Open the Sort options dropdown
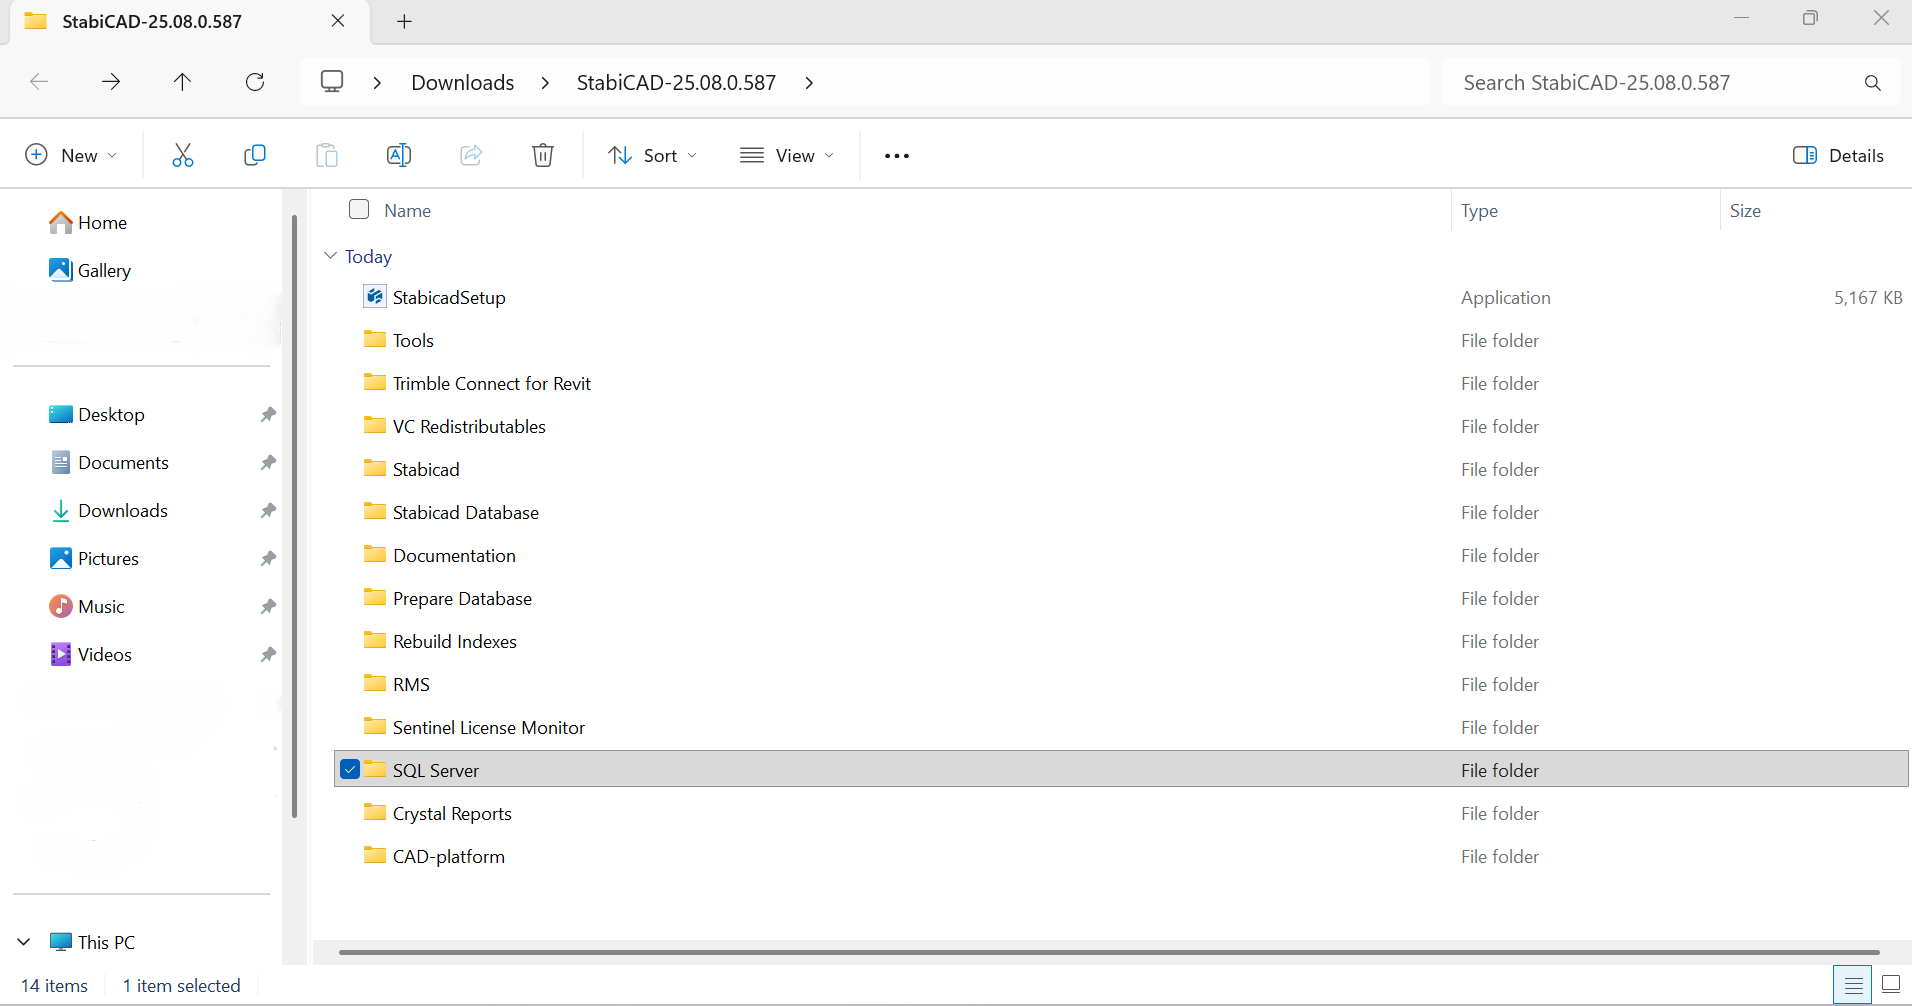 coord(650,155)
